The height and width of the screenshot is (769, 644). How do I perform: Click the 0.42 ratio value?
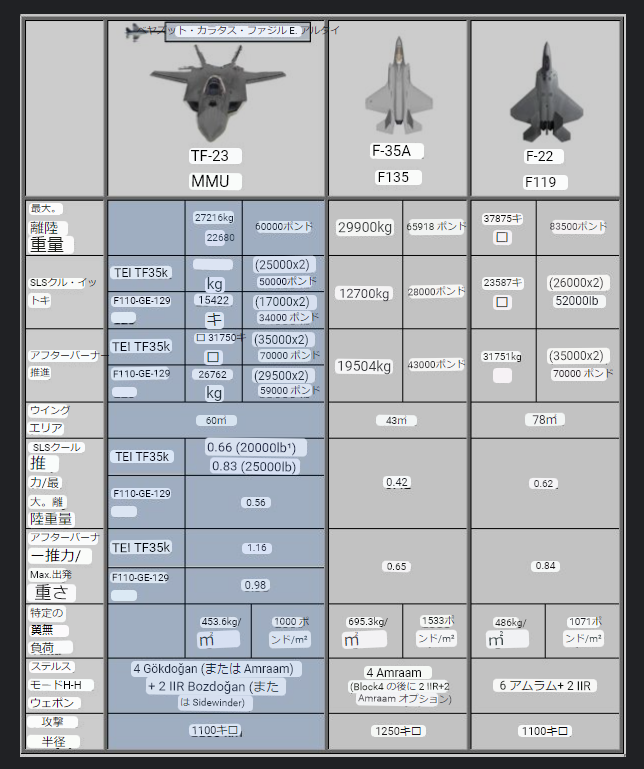397,482
